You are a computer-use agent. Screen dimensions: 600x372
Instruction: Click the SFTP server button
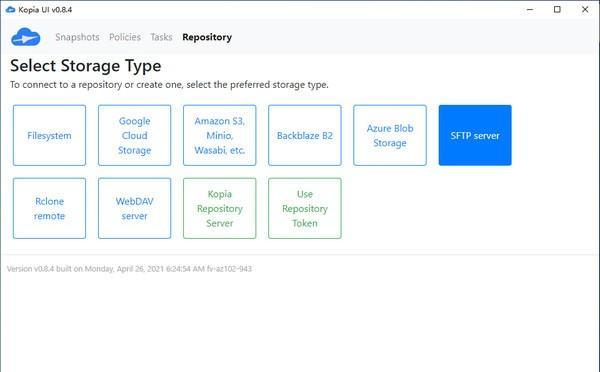pos(475,135)
